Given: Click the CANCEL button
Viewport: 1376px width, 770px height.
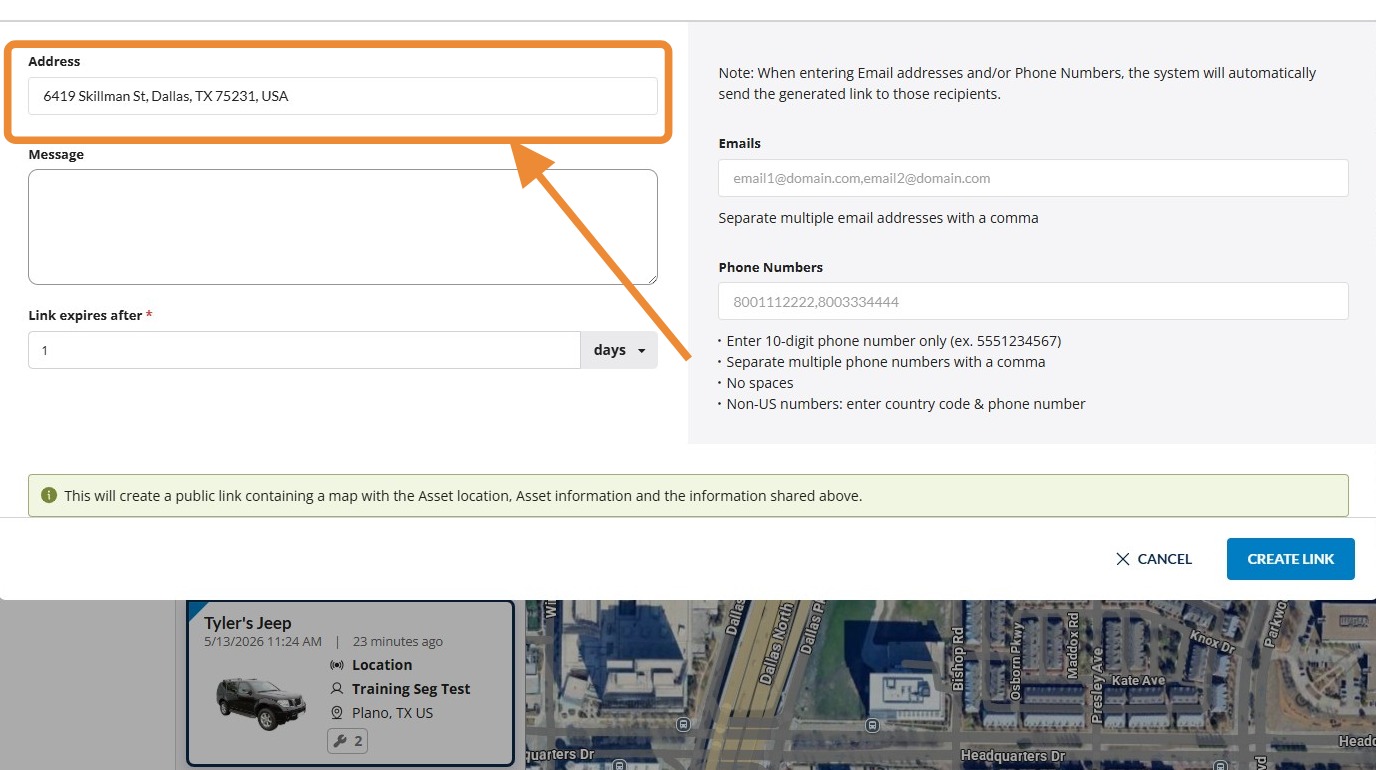Looking at the screenshot, I should pos(1154,559).
